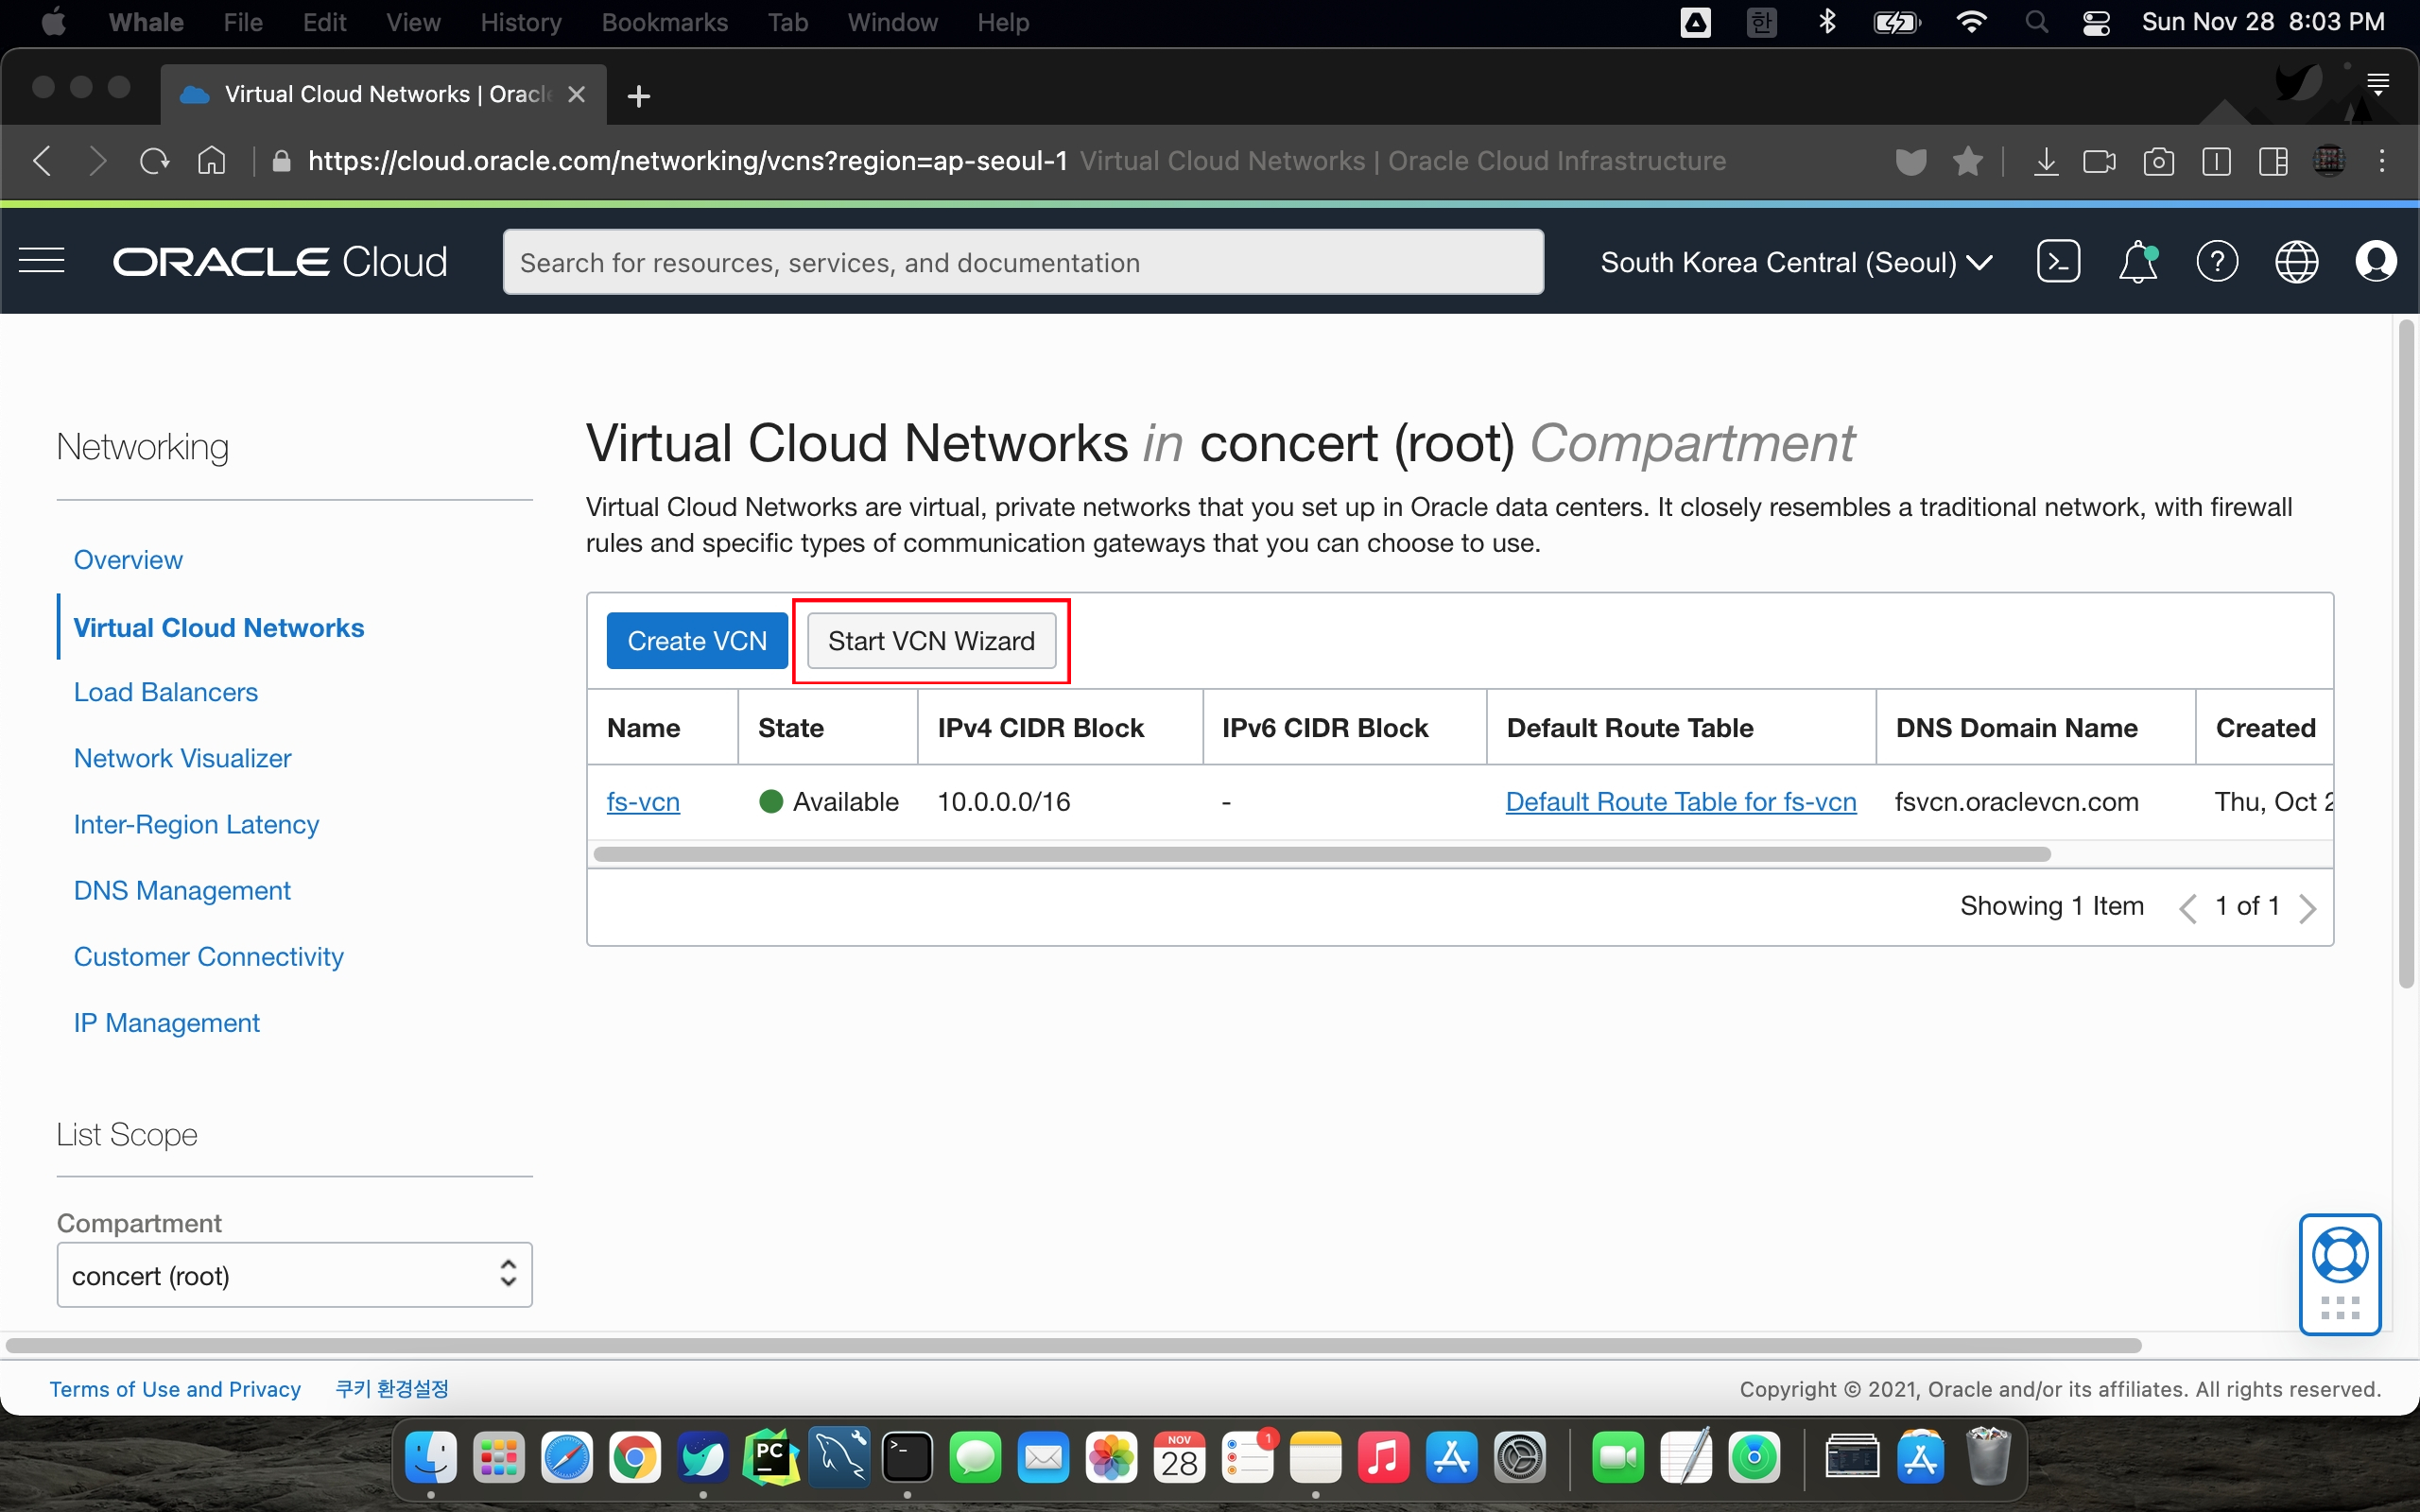Image resolution: width=2420 pixels, height=1512 pixels.
Task: Open the Oracle Cloud hamburger navigation menu
Action: [x=42, y=262]
